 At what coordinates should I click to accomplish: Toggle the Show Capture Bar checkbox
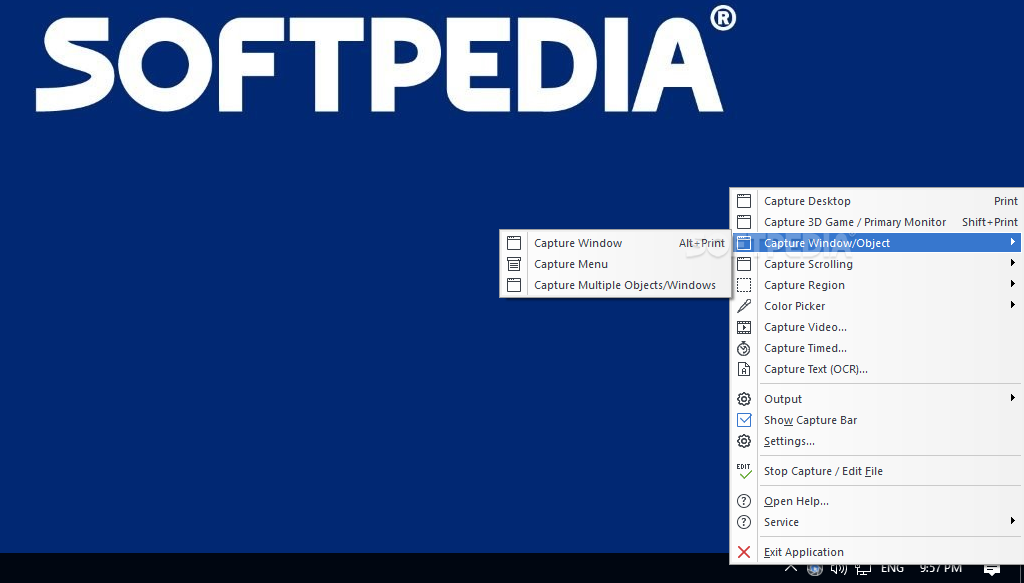pyautogui.click(x=744, y=420)
